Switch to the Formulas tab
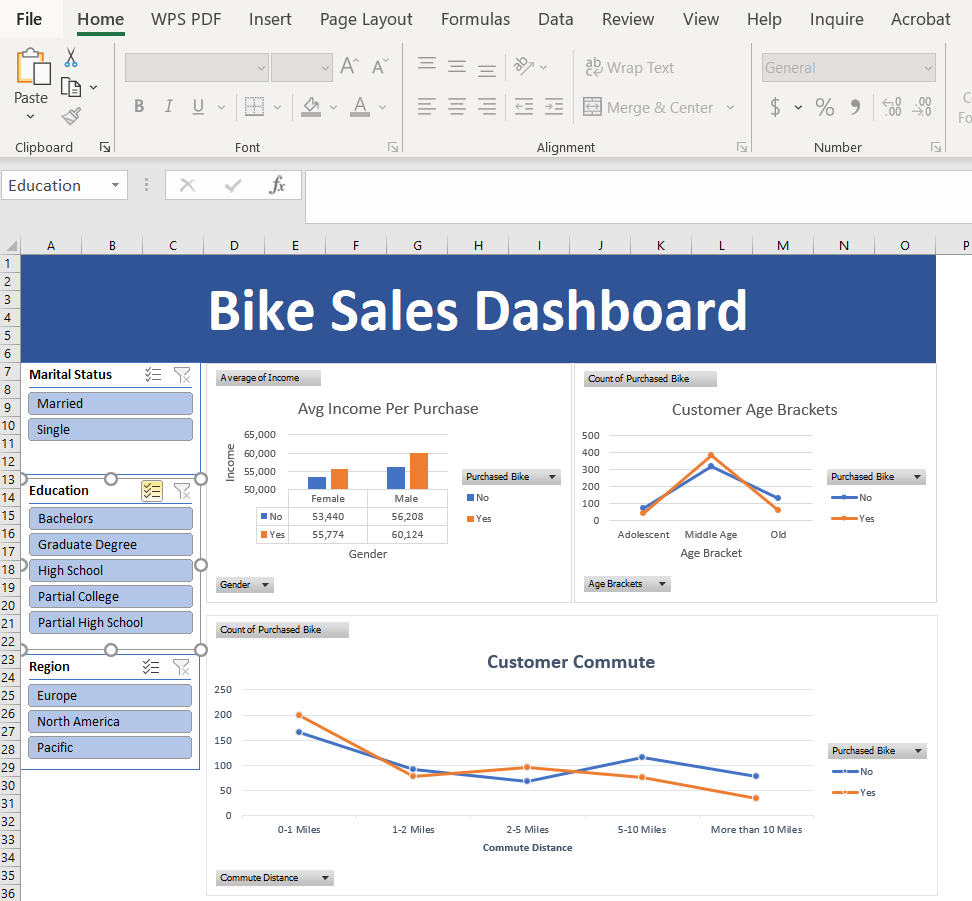This screenshot has width=972, height=901. 475,19
